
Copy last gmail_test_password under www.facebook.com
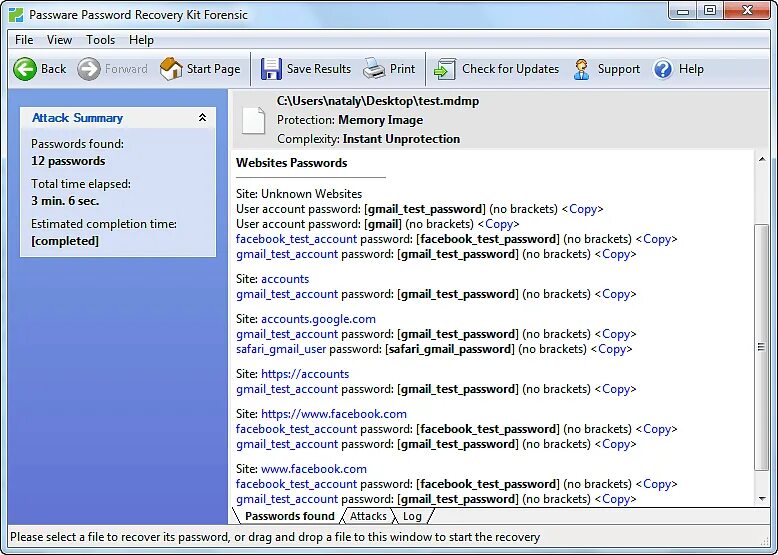615,499
